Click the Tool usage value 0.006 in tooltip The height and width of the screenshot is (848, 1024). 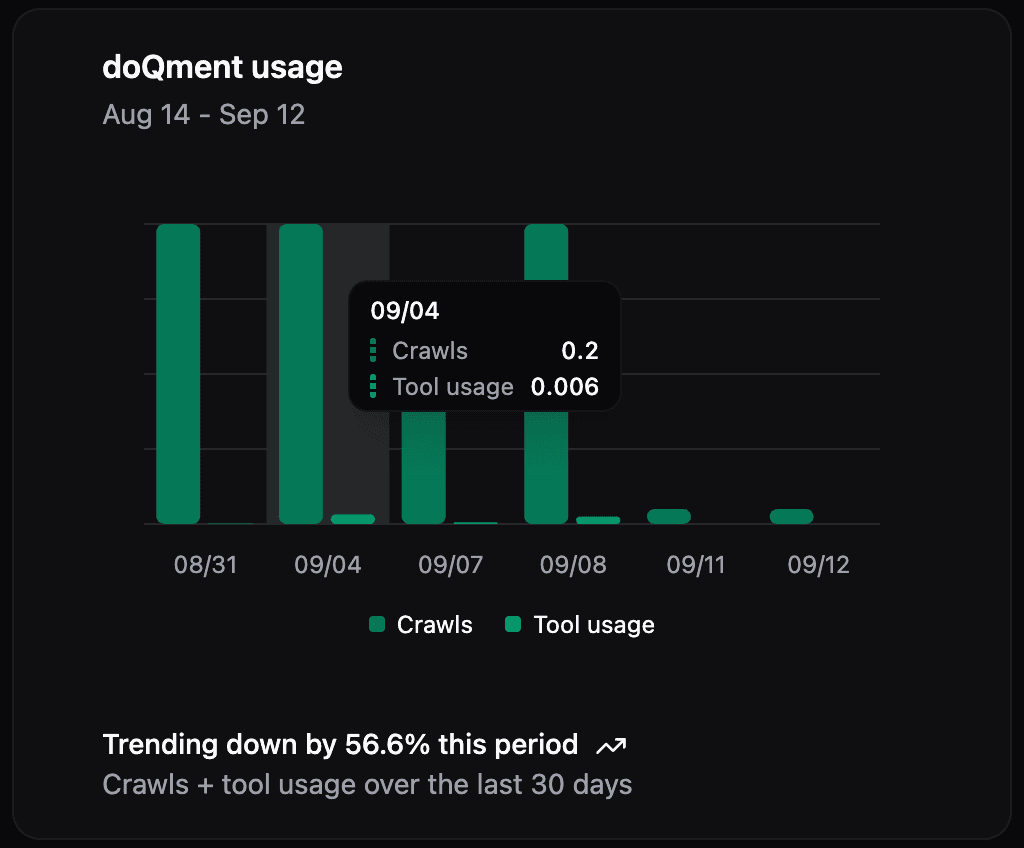pos(566,387)
